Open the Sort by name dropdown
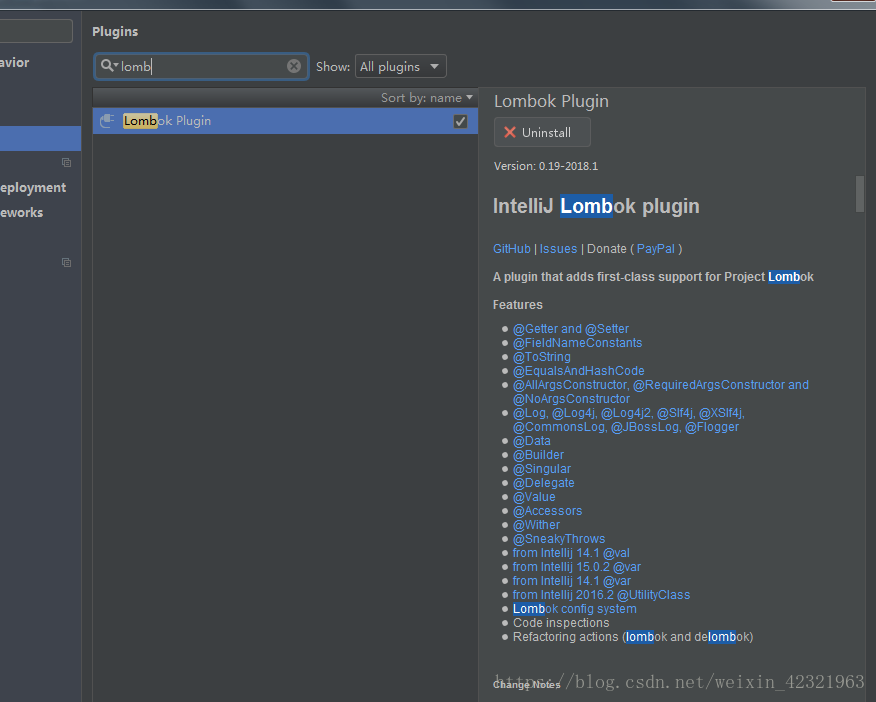Viewport: 876px width, 702px height. coord(427,98)
